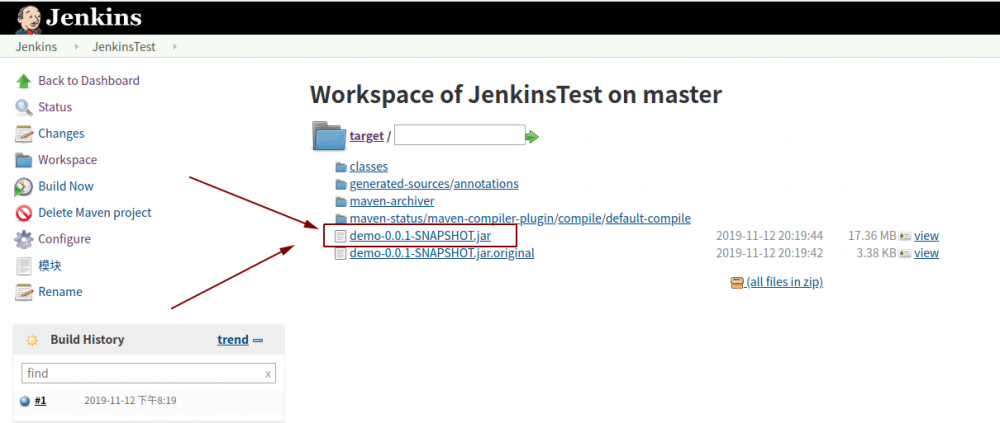1000x423 pixels.
Task: Click the folder icon beside generated-sources
Action: tap(341, 184)
